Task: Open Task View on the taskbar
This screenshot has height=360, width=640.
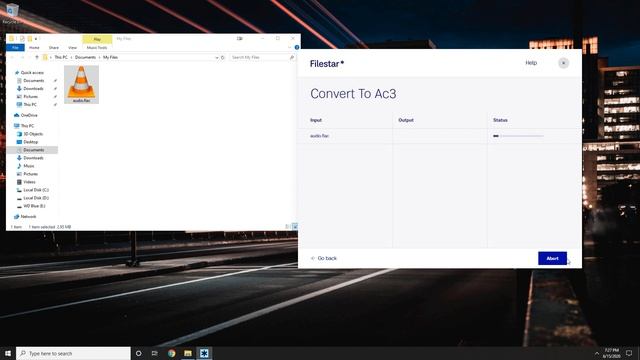Action: pyautogui.click(x=155, y=353)
